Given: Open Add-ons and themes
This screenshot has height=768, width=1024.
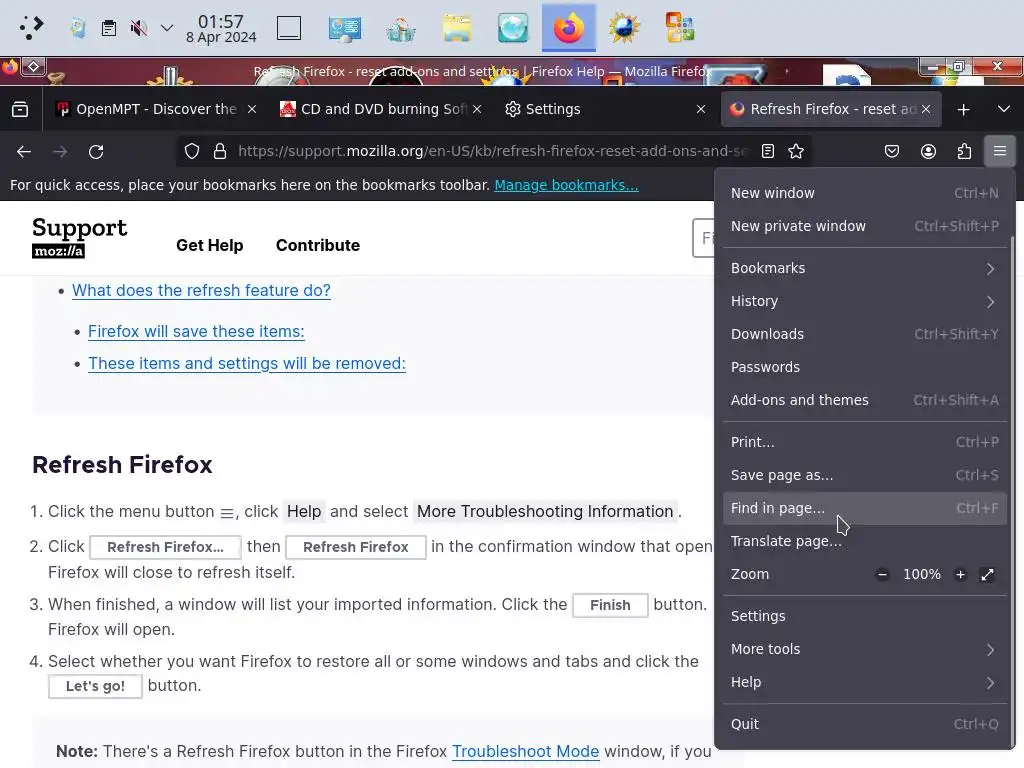Looking at the screenshot, I should [865, 400].
